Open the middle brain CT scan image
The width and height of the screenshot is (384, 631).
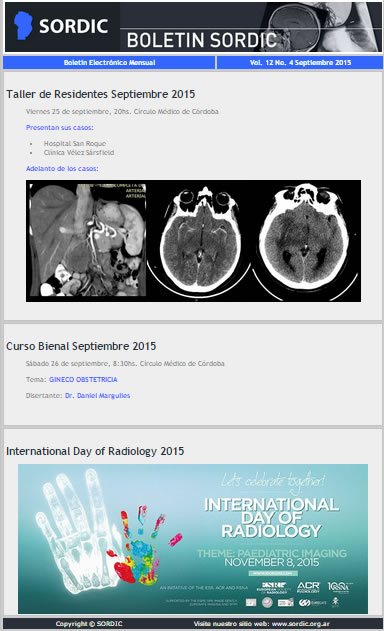(x=200, y=241)
